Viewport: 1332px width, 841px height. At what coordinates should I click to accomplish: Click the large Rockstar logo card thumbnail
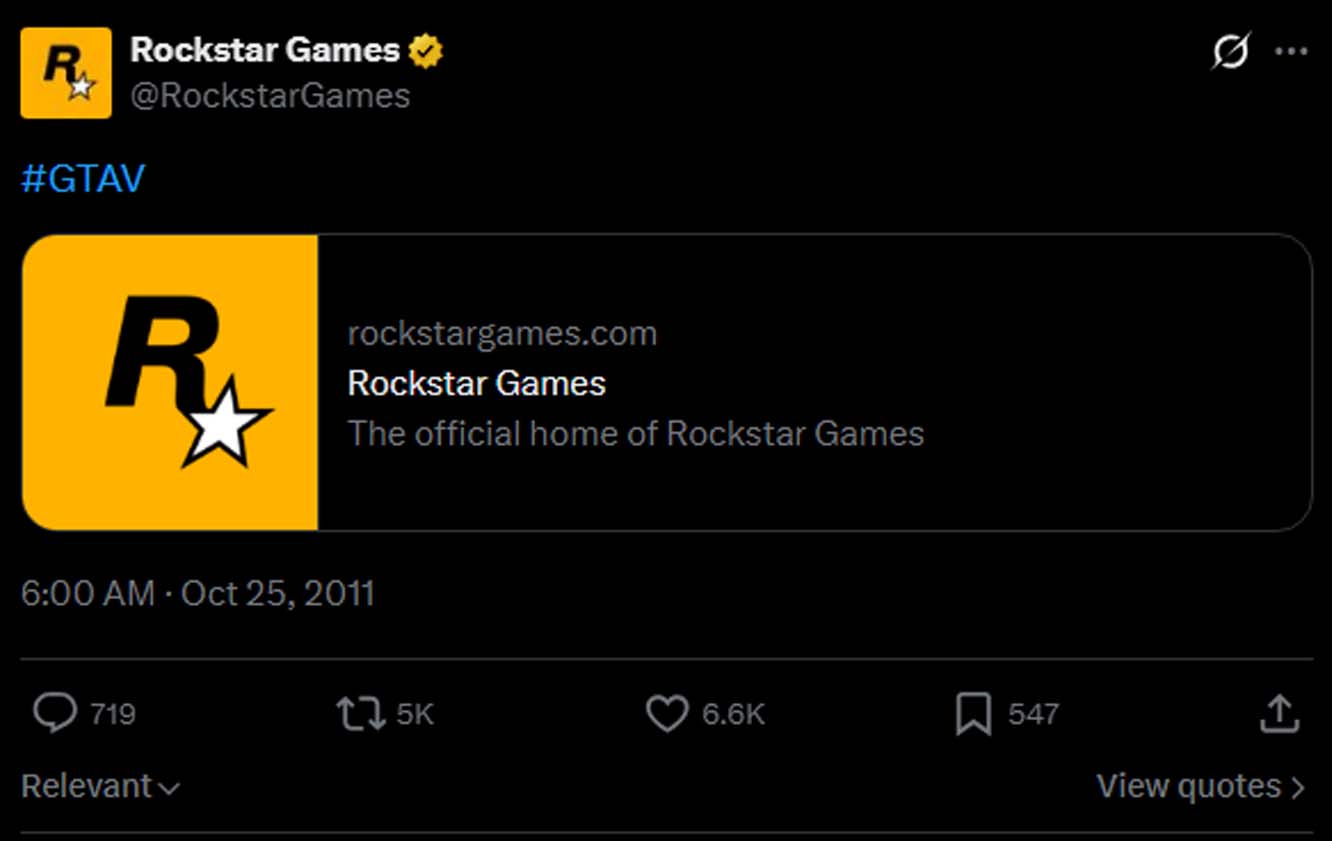click(170, 382)
